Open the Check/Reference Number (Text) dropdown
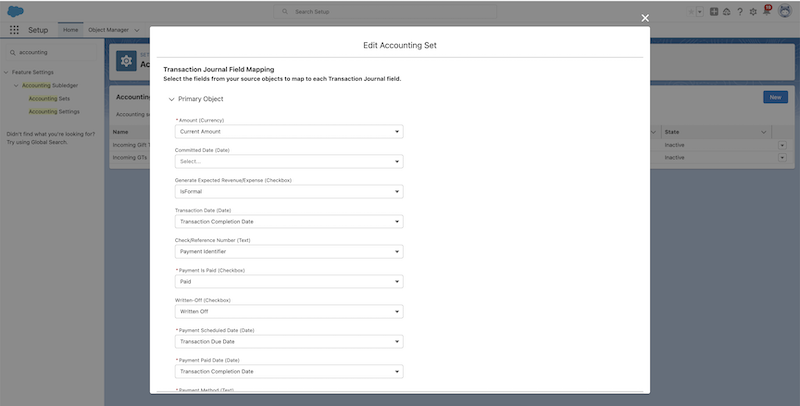Image resolution: width=800 pixels, height=406 pixels. (x=289, y=251)
